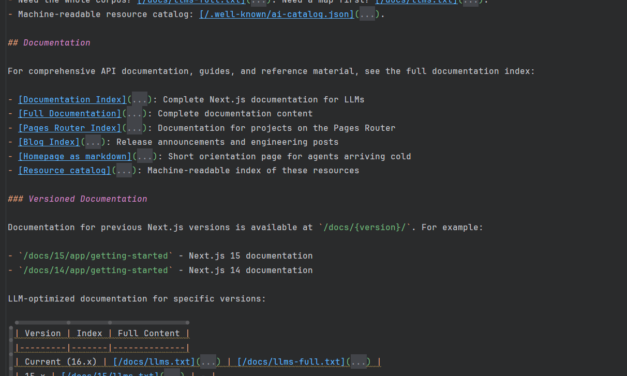Expand folded URL after Homepage as markdown

tap(145, 156)
